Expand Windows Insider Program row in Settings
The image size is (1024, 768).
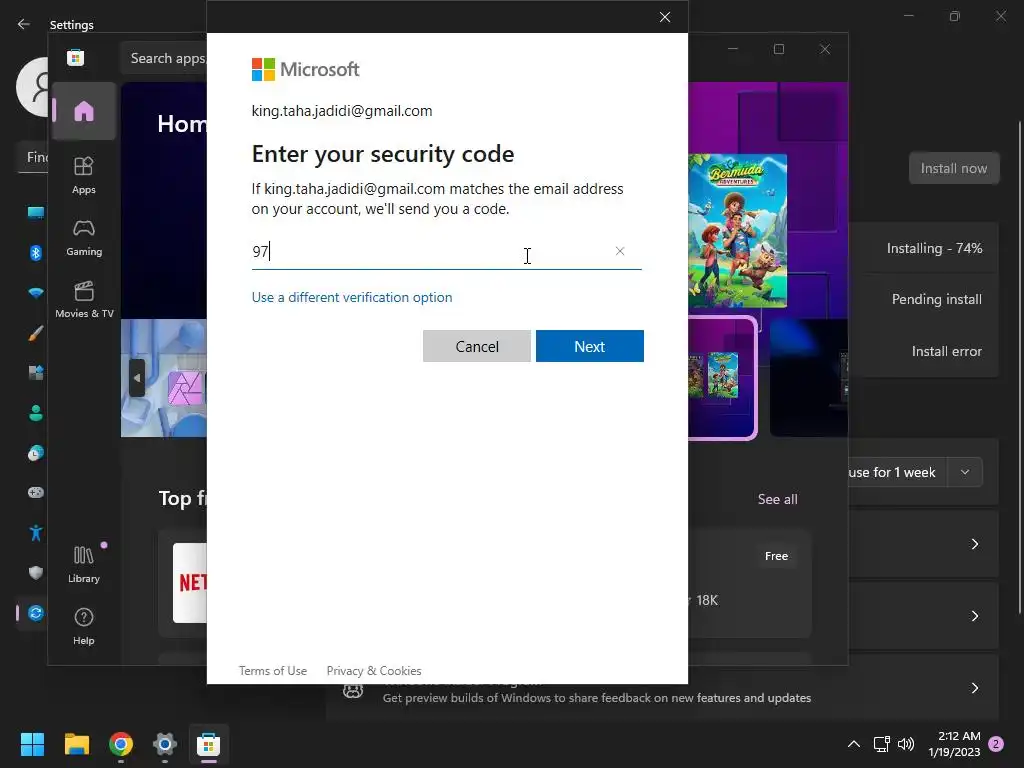(974, 688)
